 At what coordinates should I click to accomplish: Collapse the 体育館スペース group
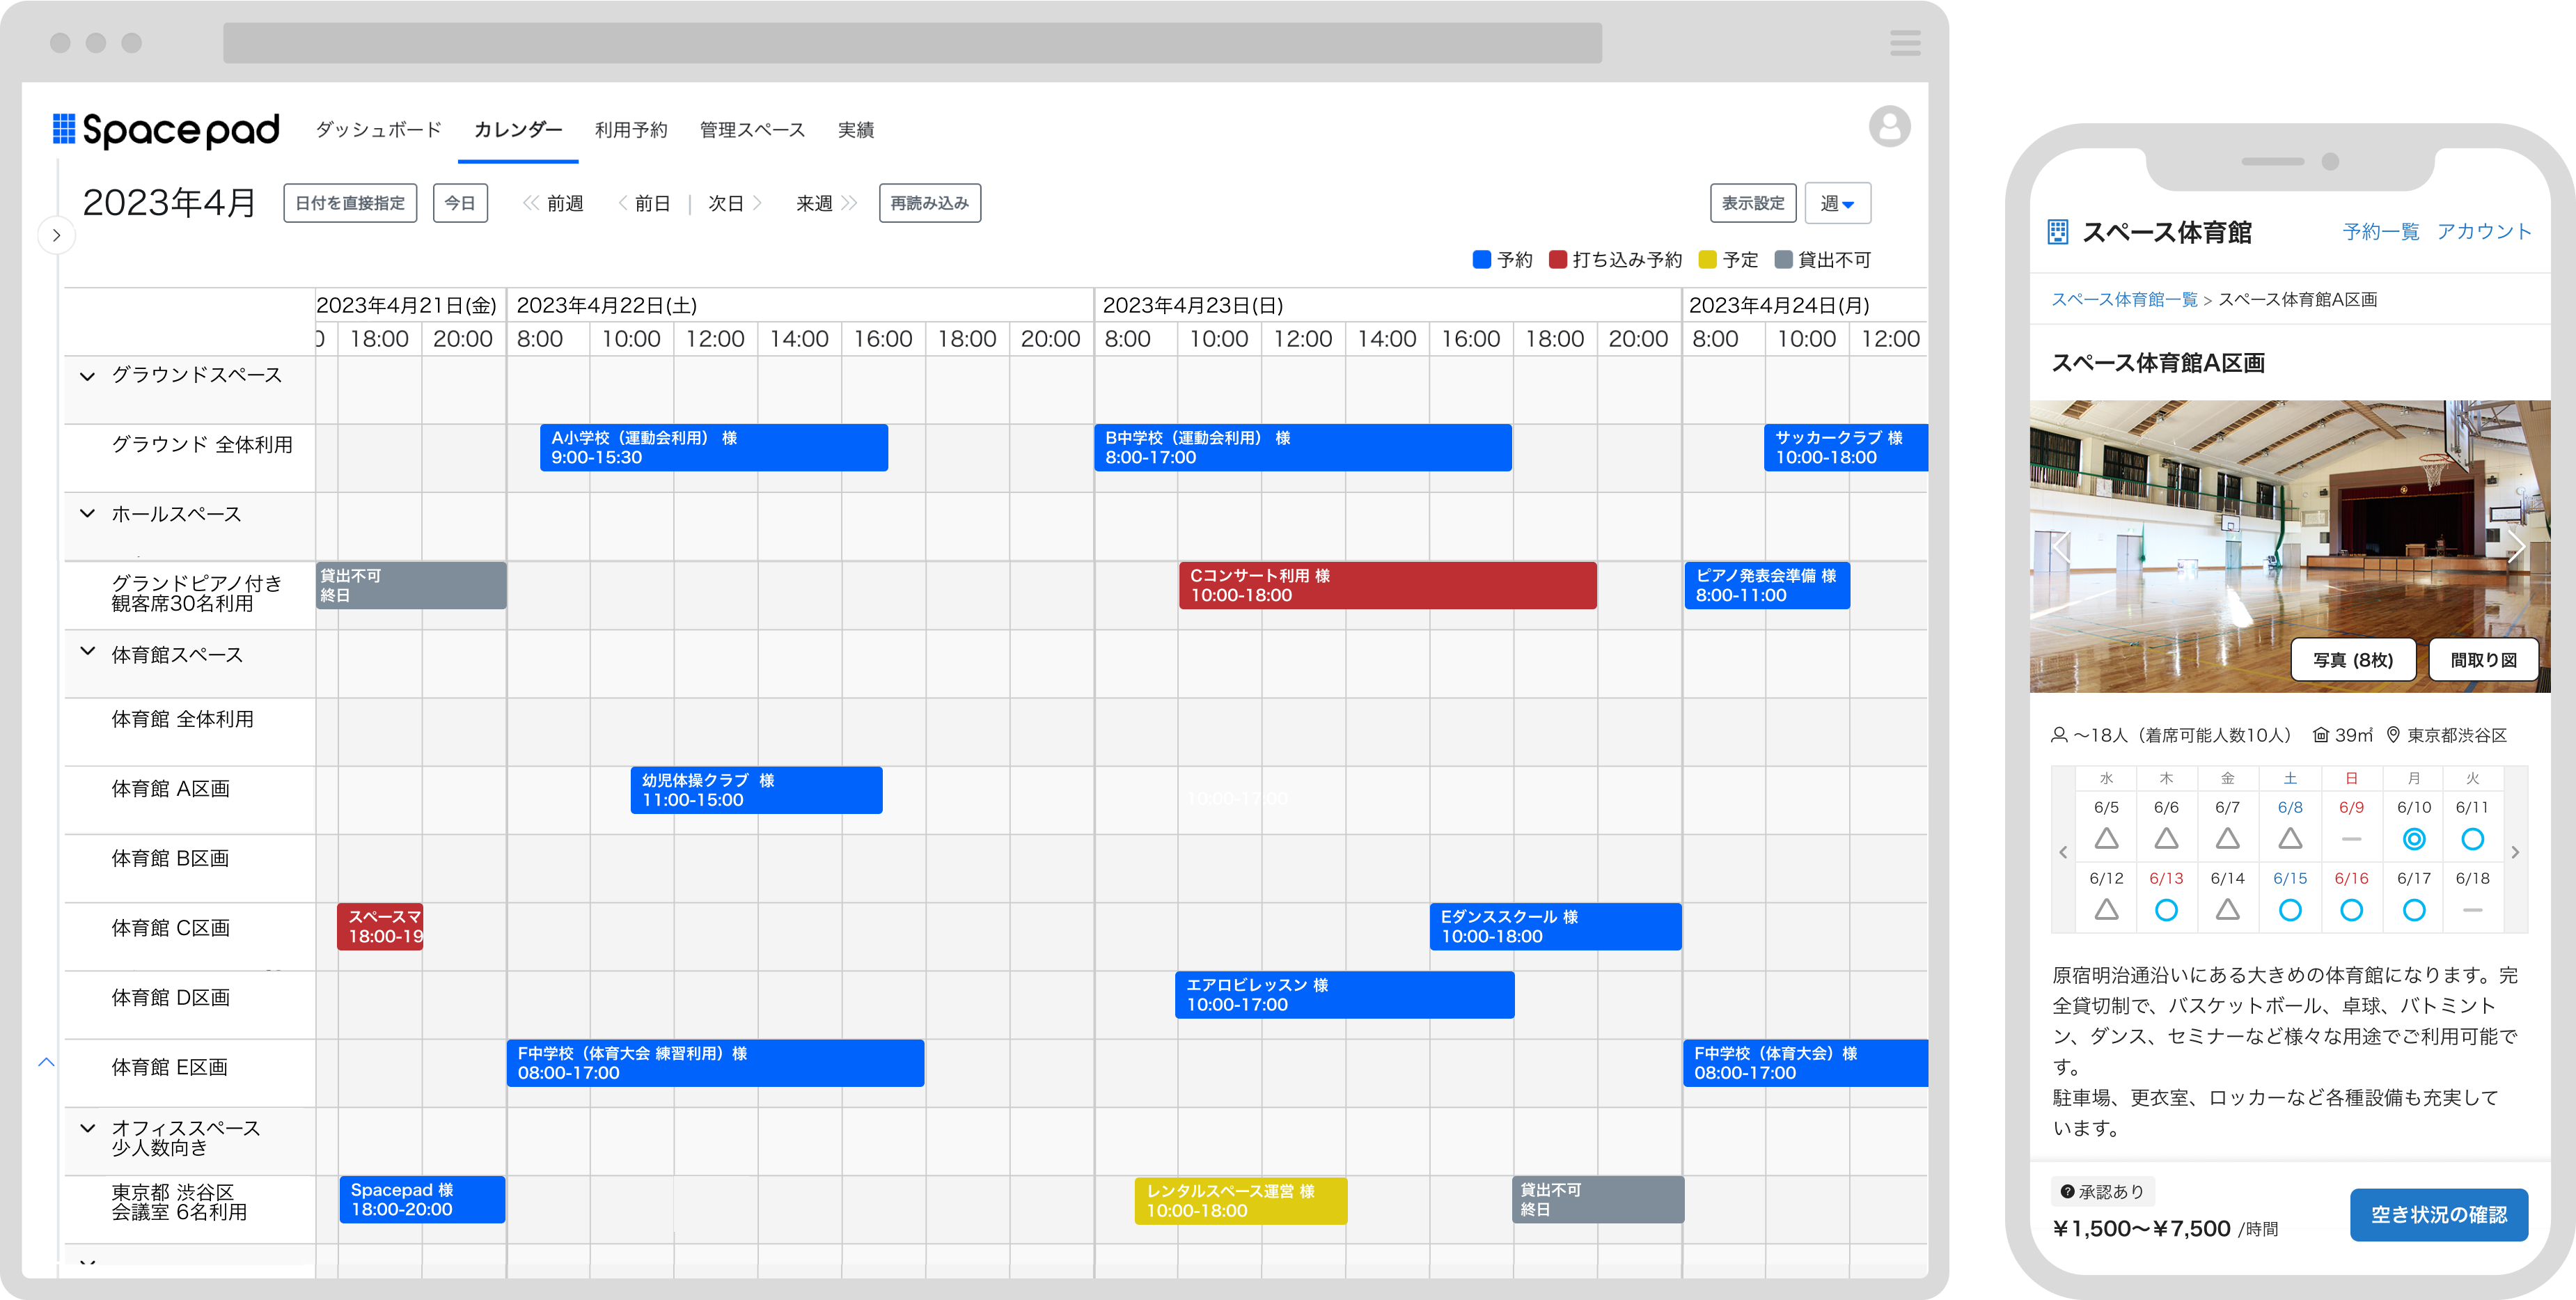88,652
